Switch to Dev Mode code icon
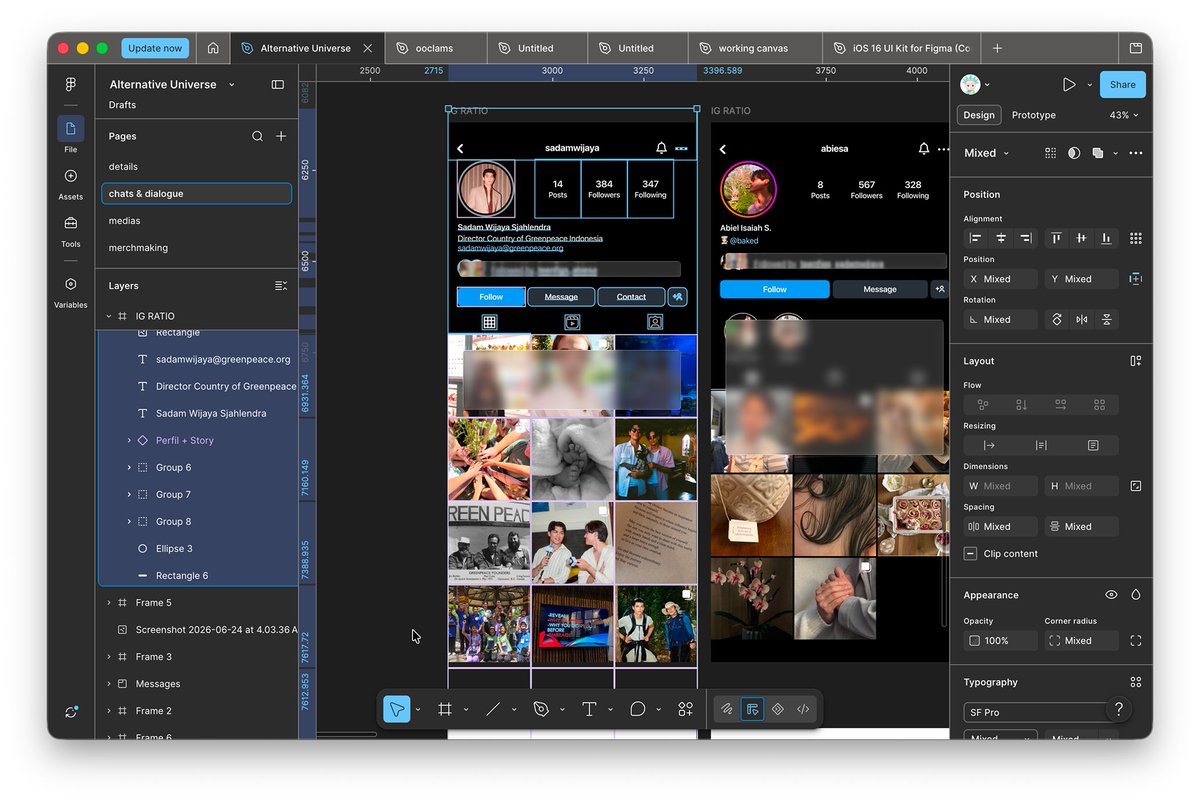 [x=803, y=709]
